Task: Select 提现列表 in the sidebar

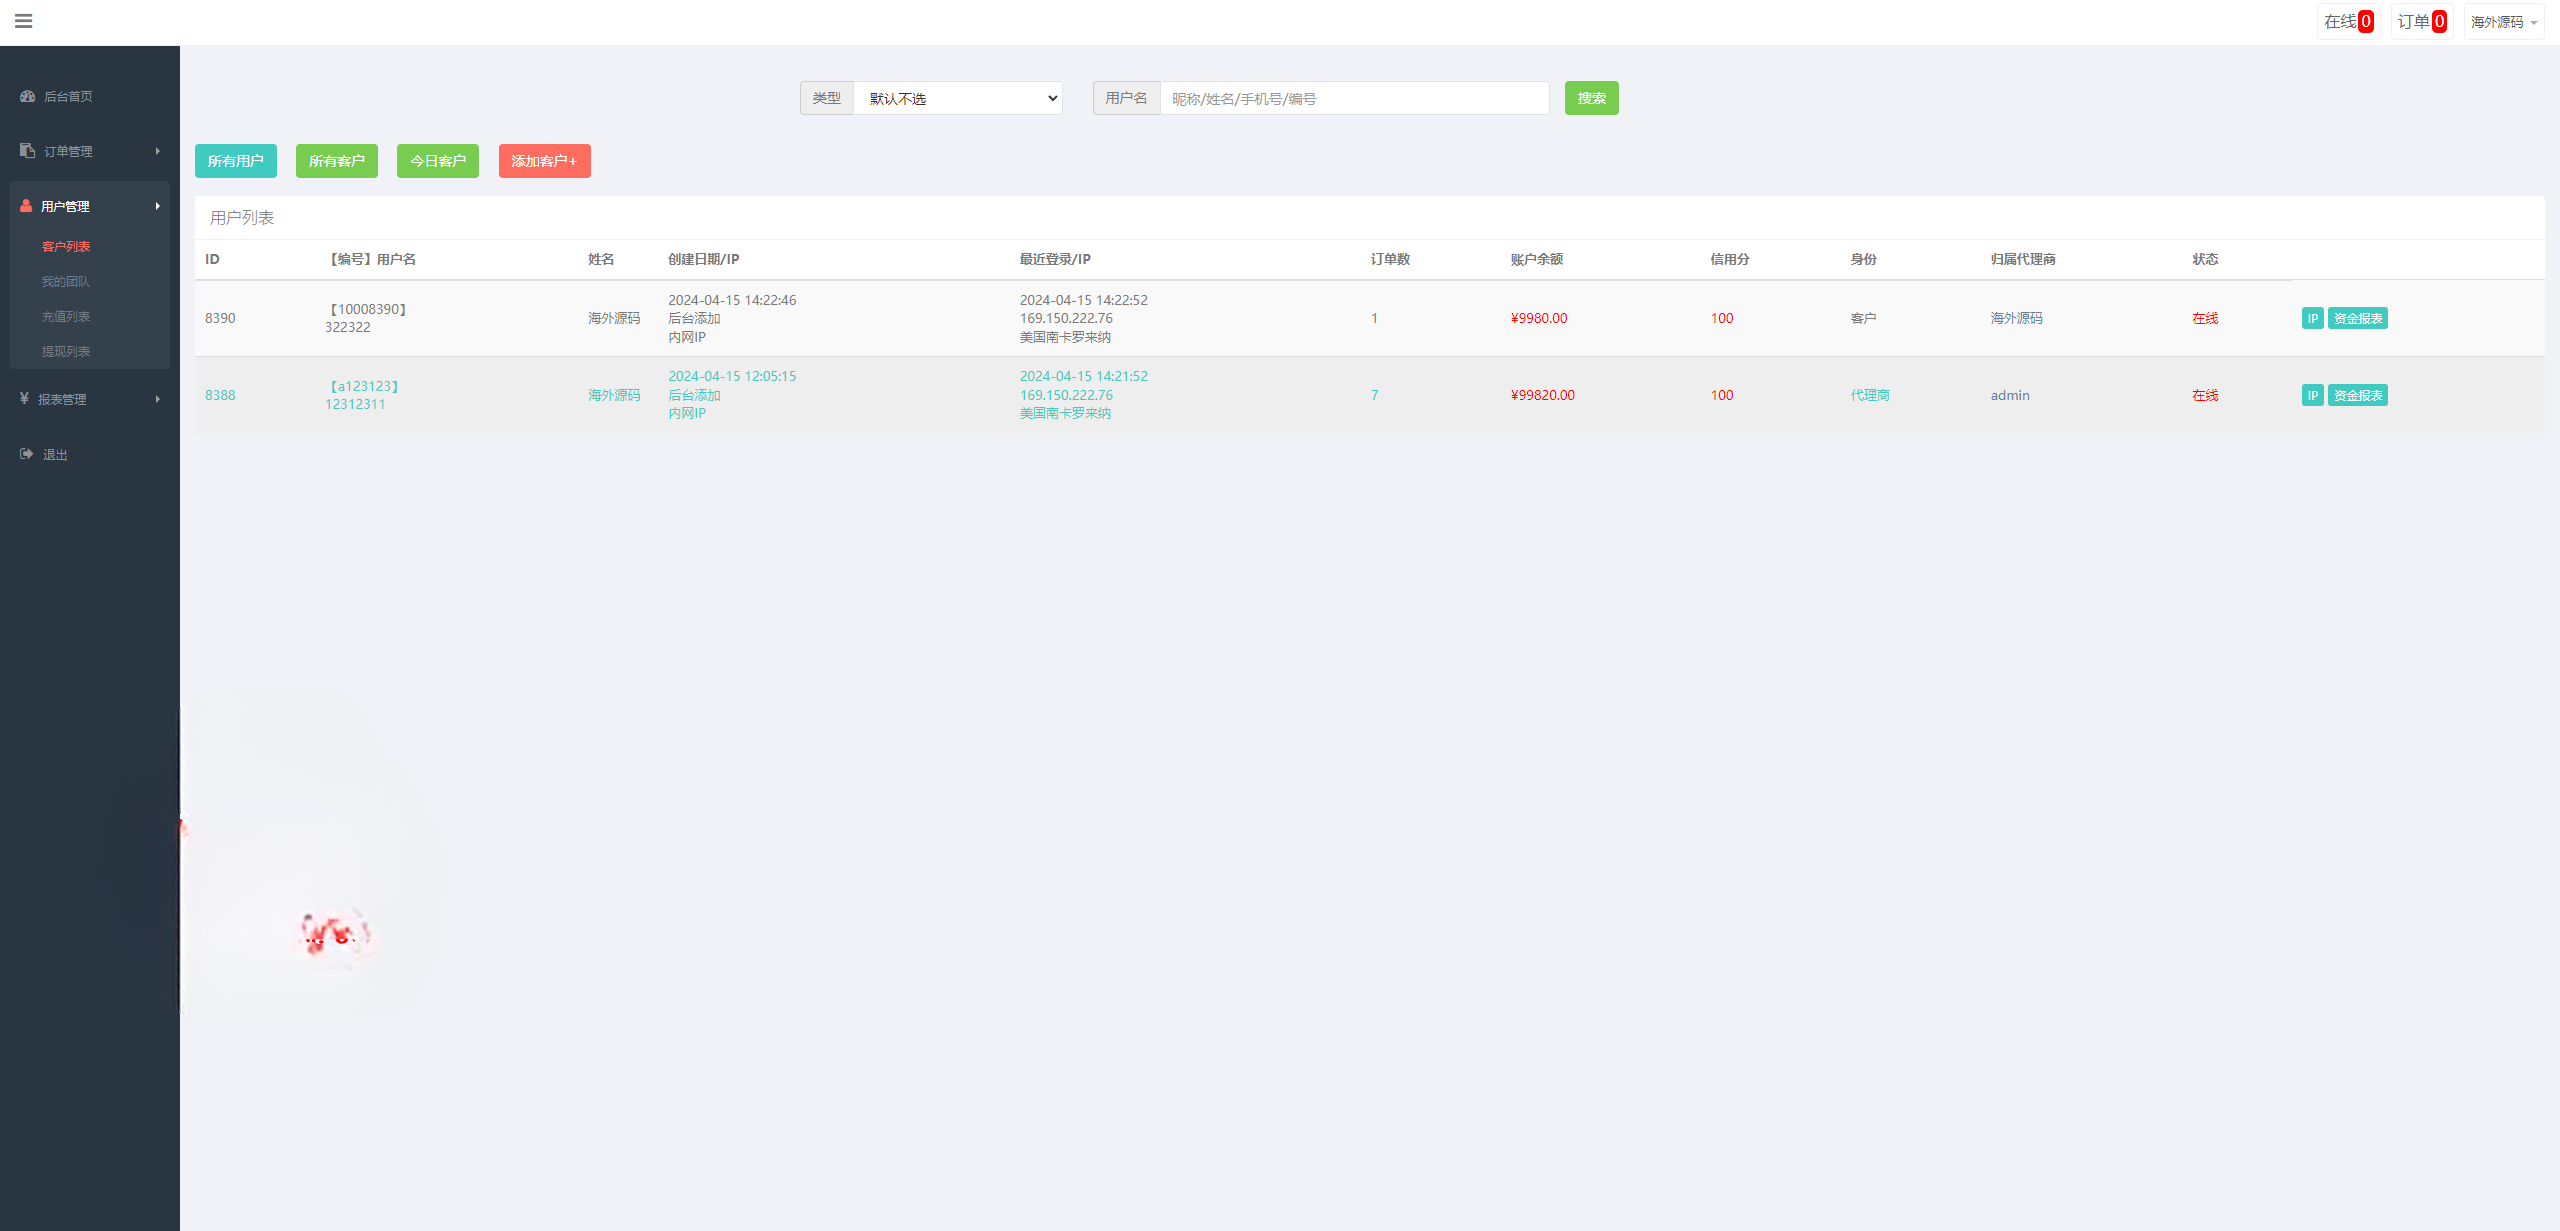Action: [x=66, y=351]
